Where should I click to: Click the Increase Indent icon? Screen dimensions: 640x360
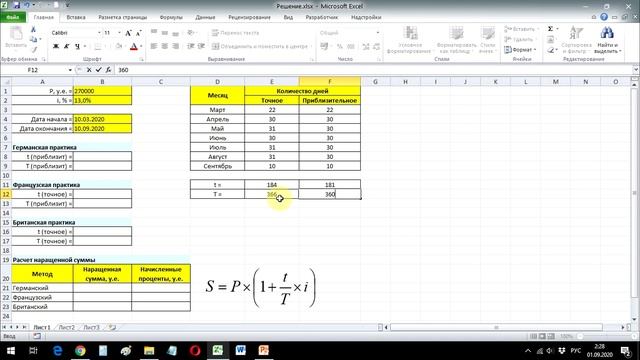pos(201,47)
